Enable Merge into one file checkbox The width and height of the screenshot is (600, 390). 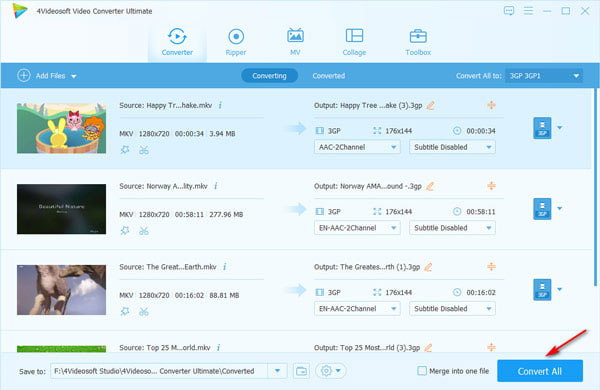click(422, 371)
